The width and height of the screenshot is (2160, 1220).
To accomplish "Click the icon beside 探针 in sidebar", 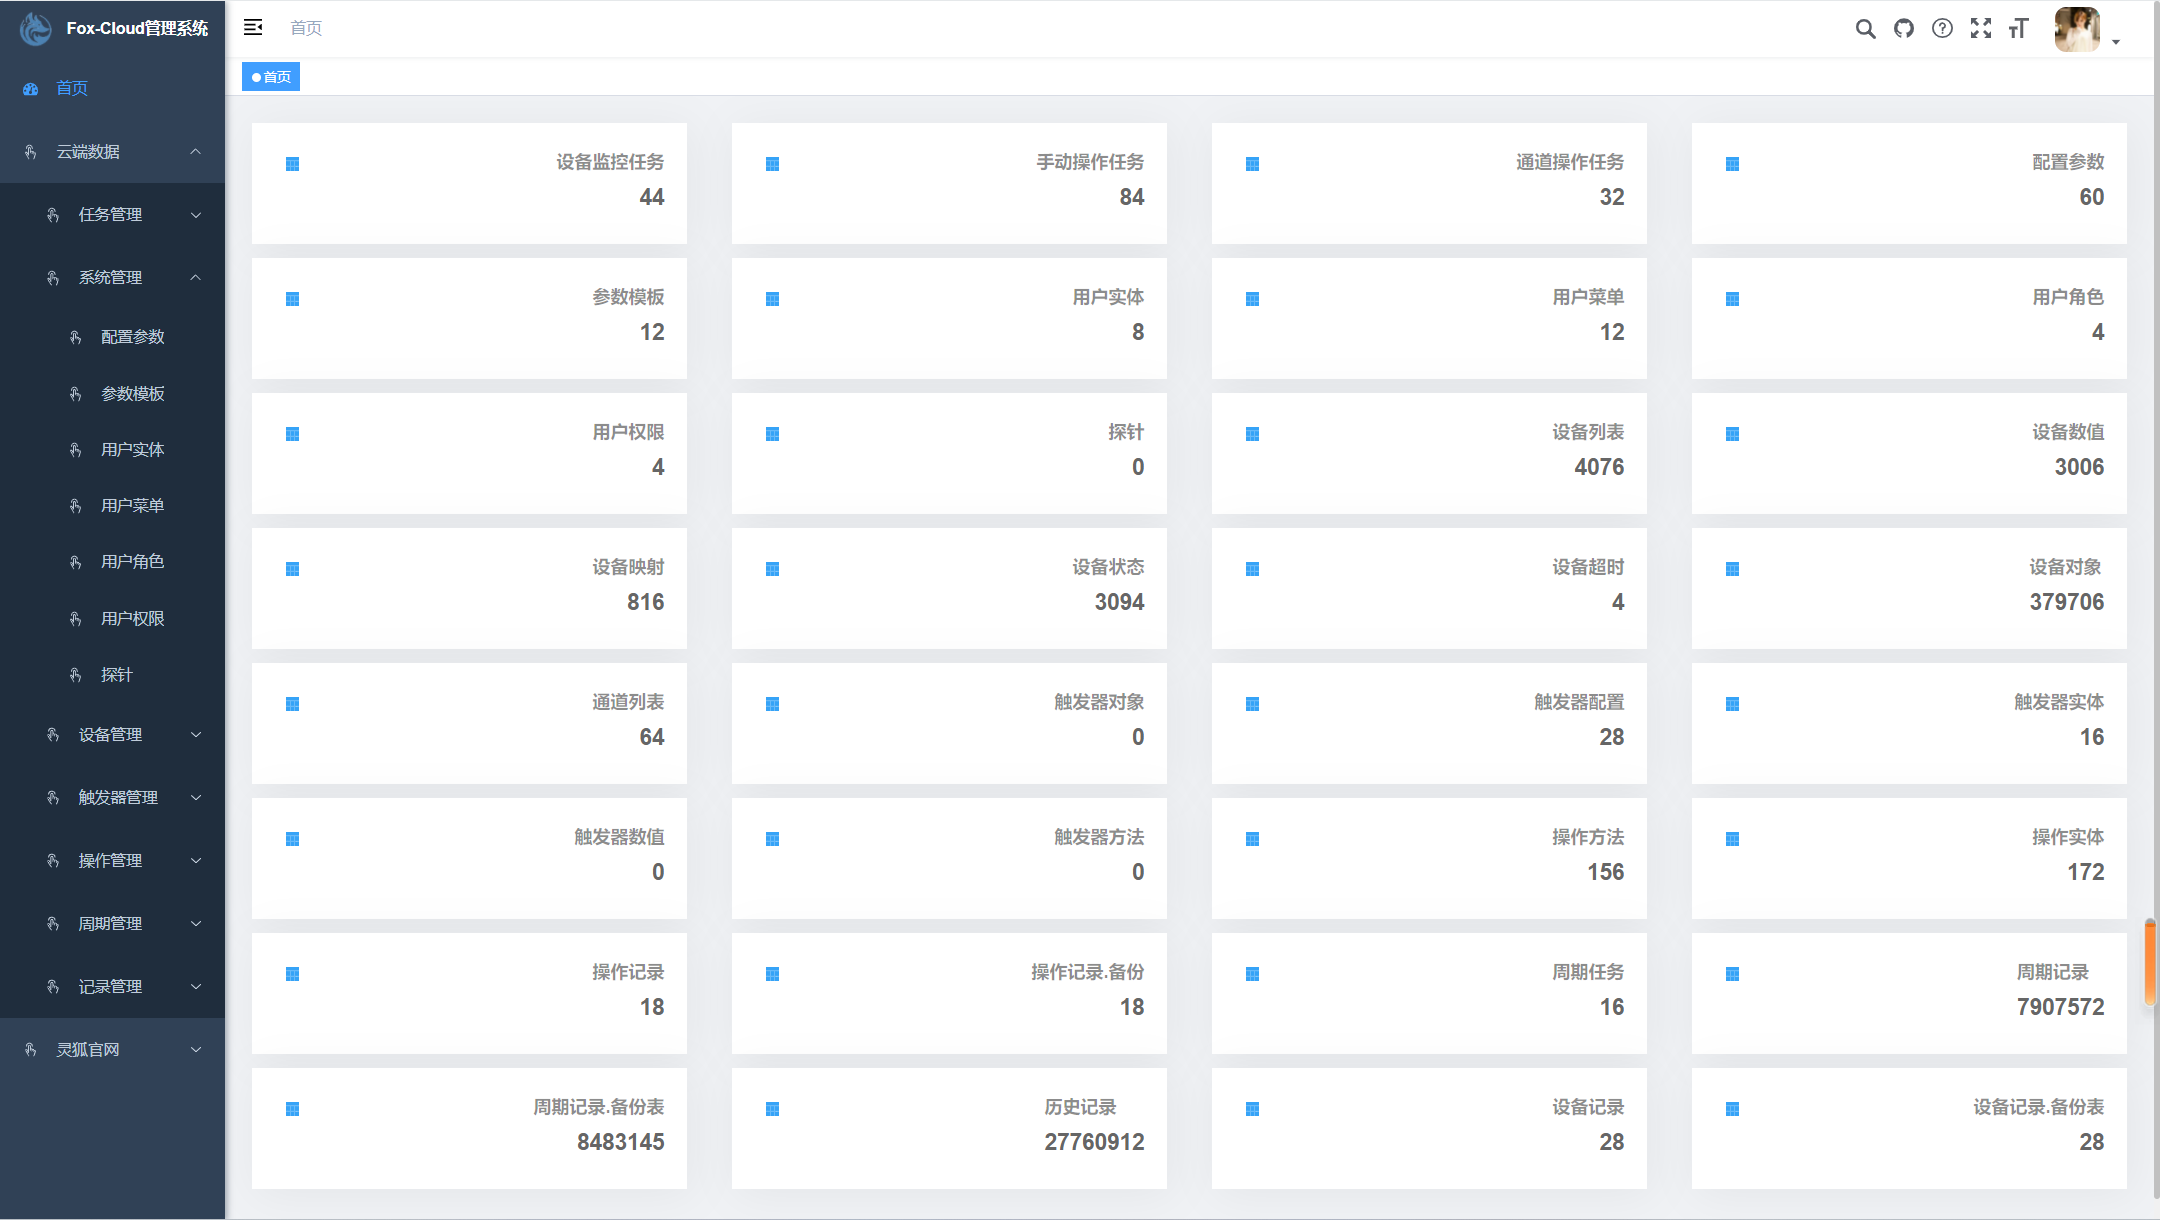I will (76, 675).
